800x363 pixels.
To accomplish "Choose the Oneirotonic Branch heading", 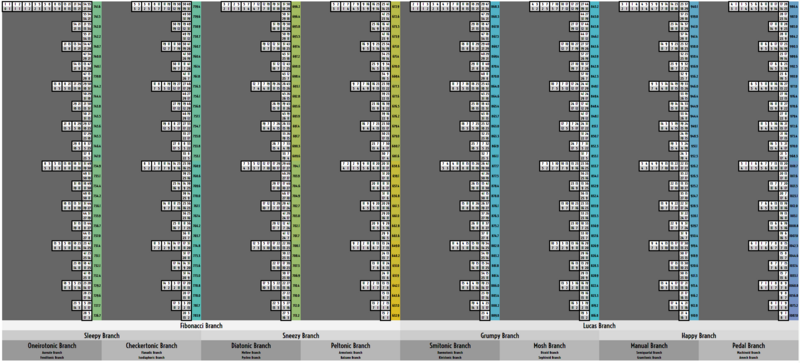I will [x=52, y=346].
